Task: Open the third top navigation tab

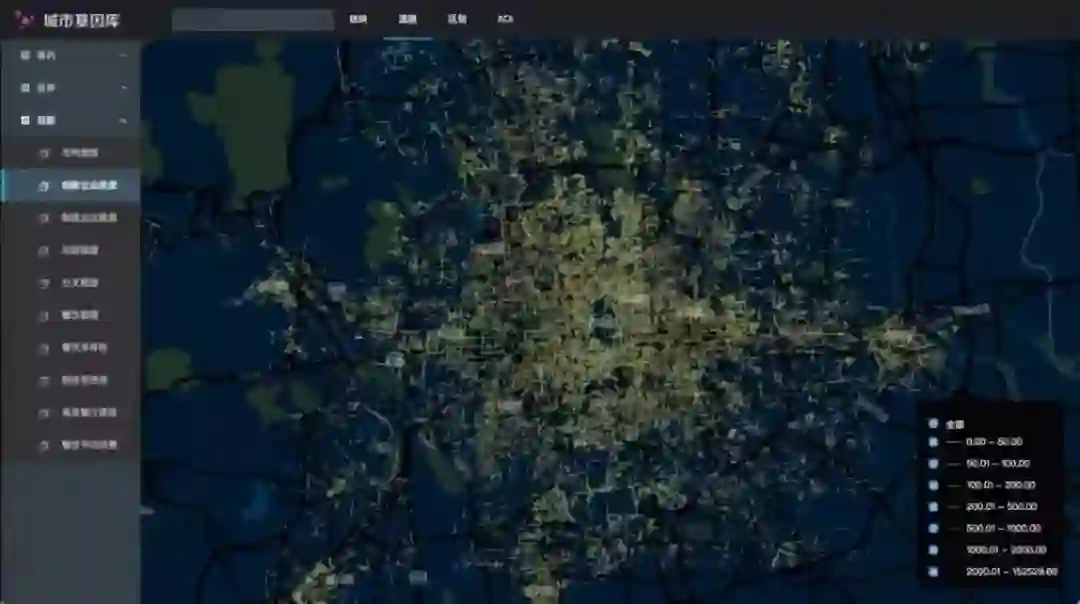Action: (457, 19)
